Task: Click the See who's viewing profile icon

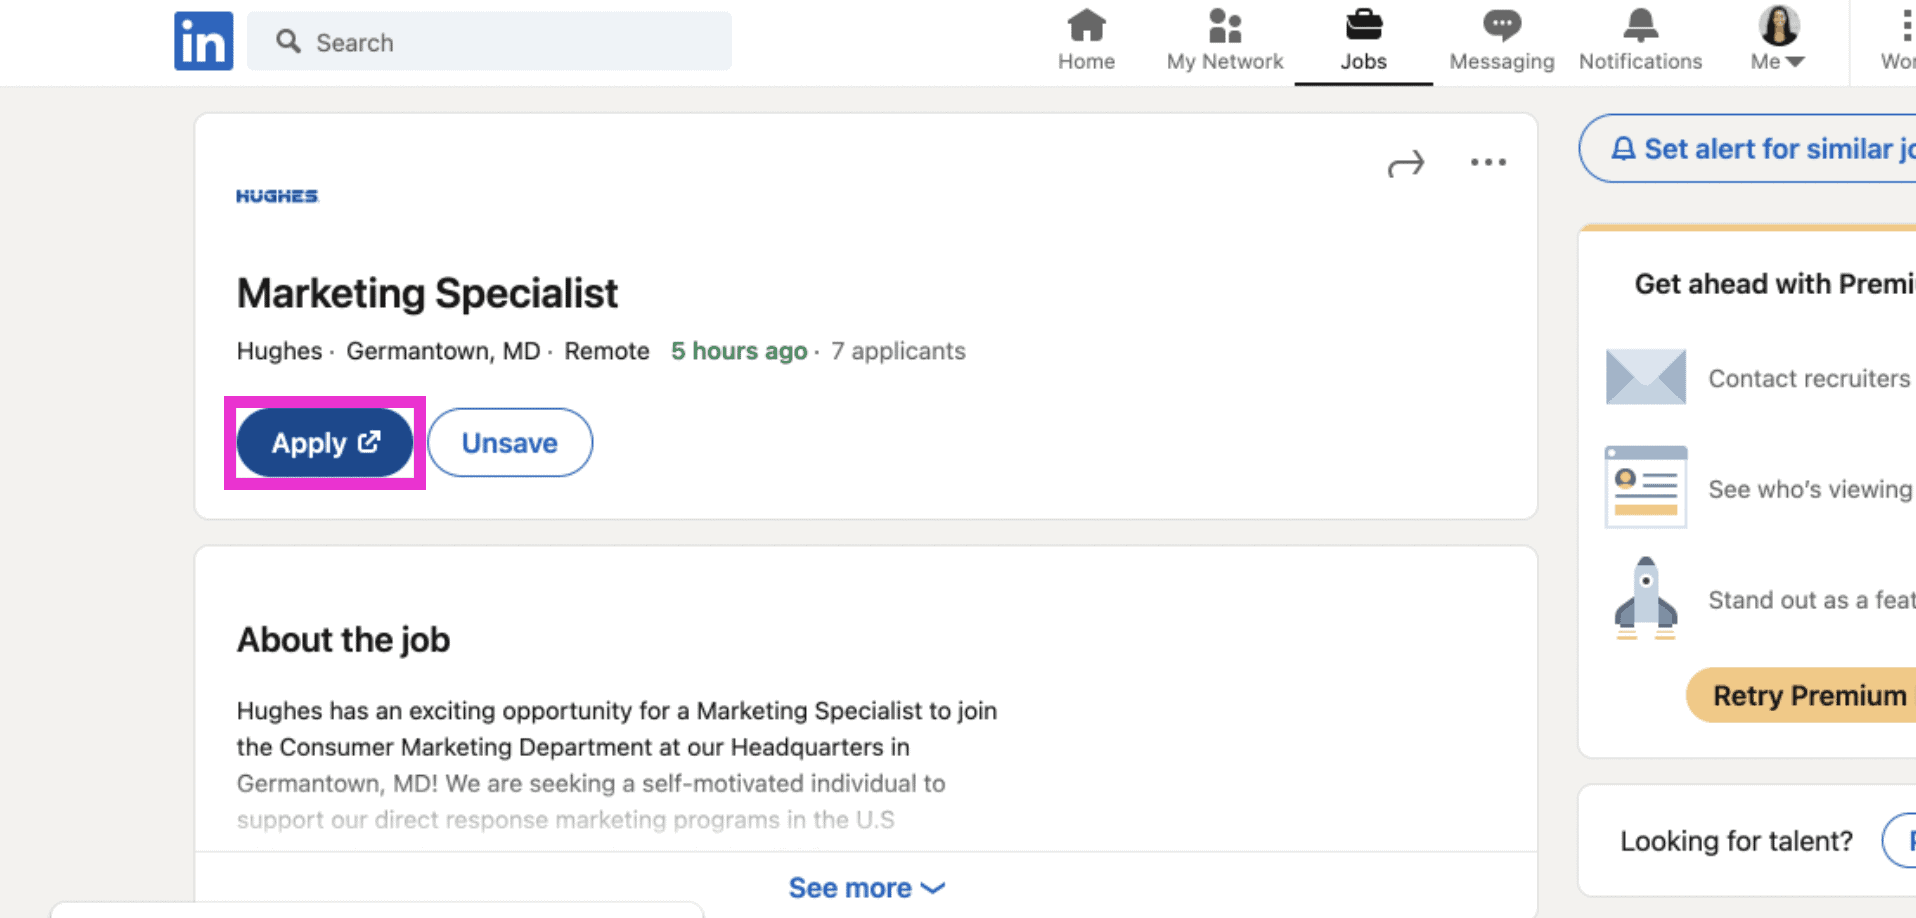Action: (x=1646, y=487)
